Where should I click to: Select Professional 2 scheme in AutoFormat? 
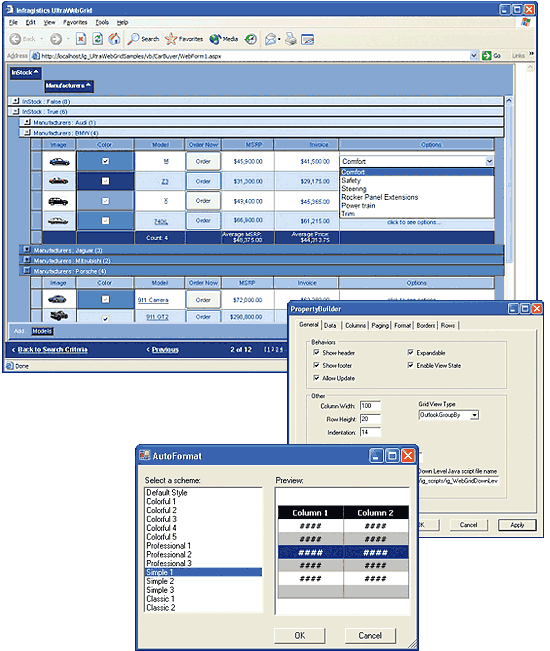point(203,554)
